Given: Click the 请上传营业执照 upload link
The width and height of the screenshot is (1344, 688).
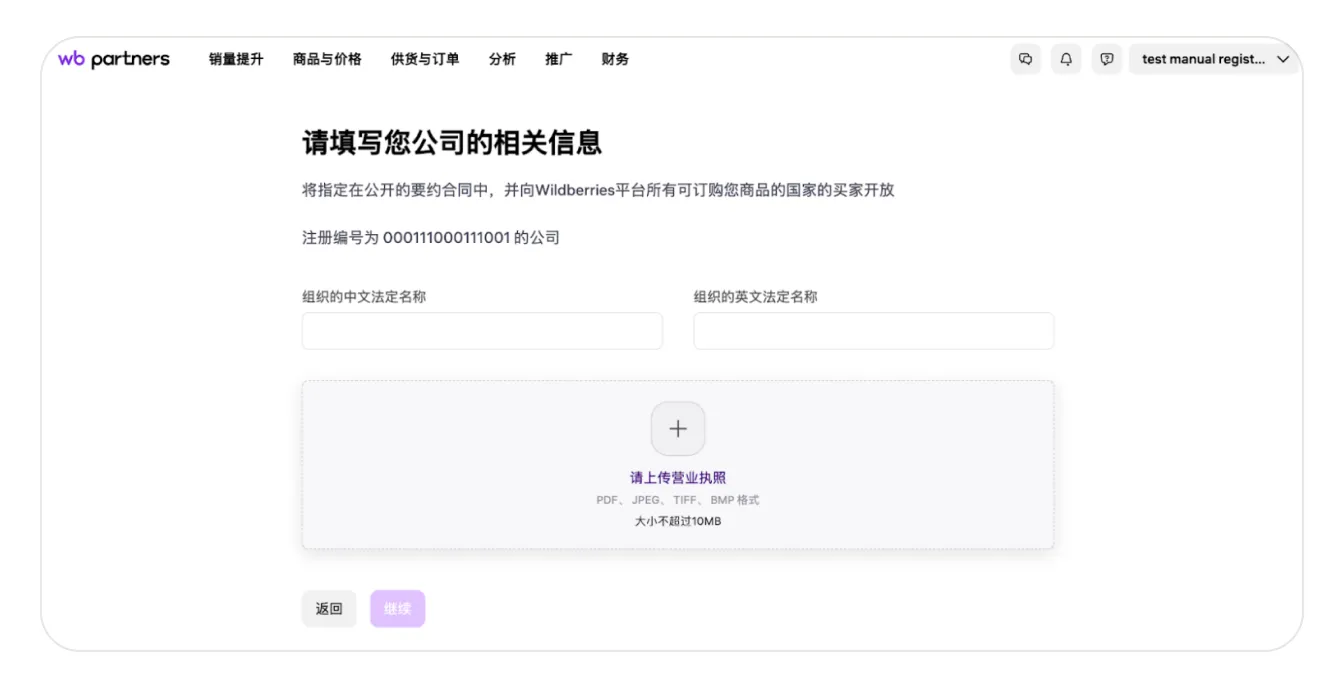Looking at the screenshot, I should (678, 478).
